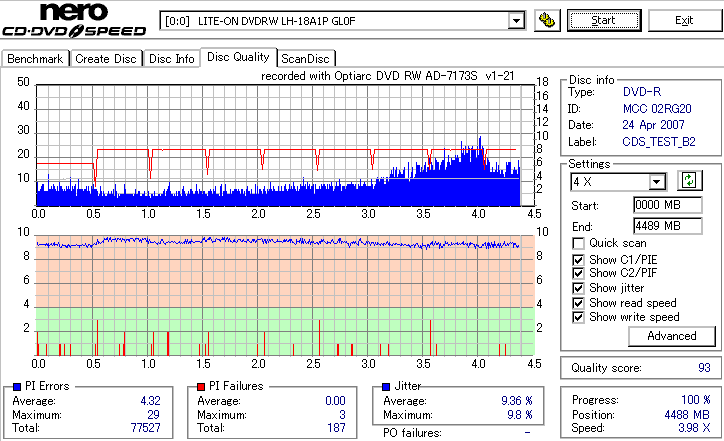Image resolution: width=724 pixels, height=441 pixels.
Task: Open the Advanced settings button
Action: pyautogui.click(x=672, y=336)
